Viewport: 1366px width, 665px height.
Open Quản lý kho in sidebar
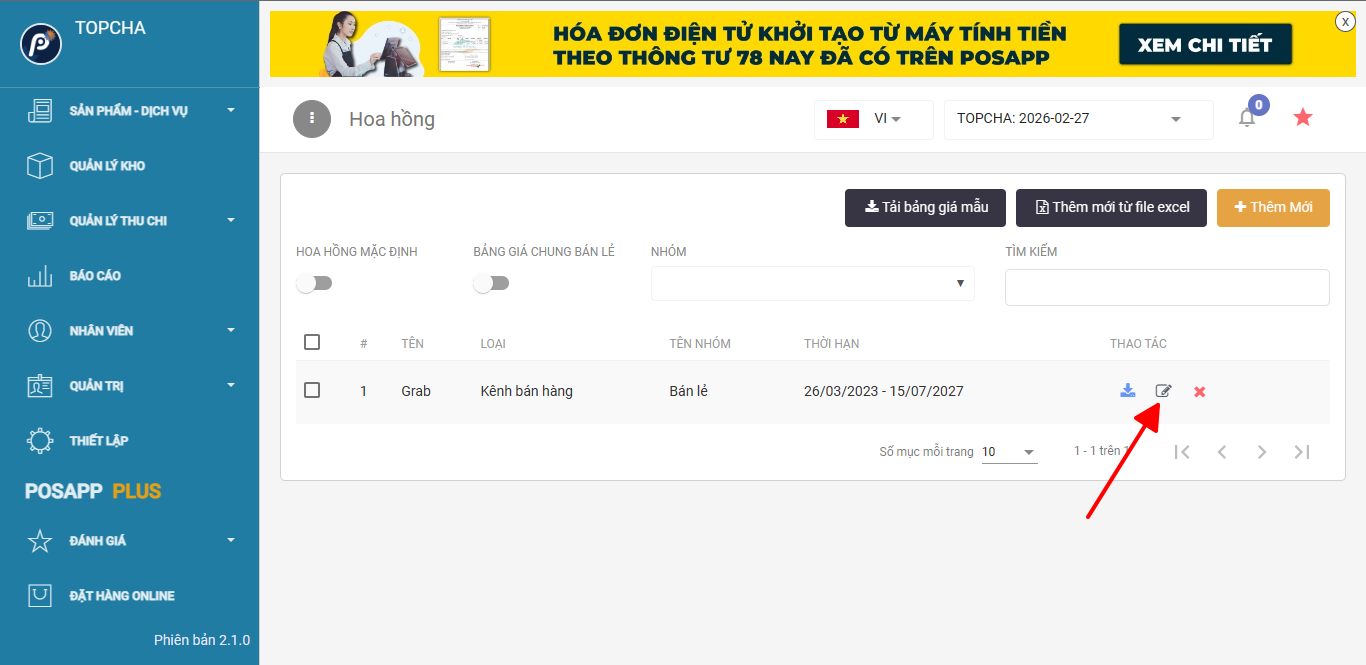(x=107, y=166)
